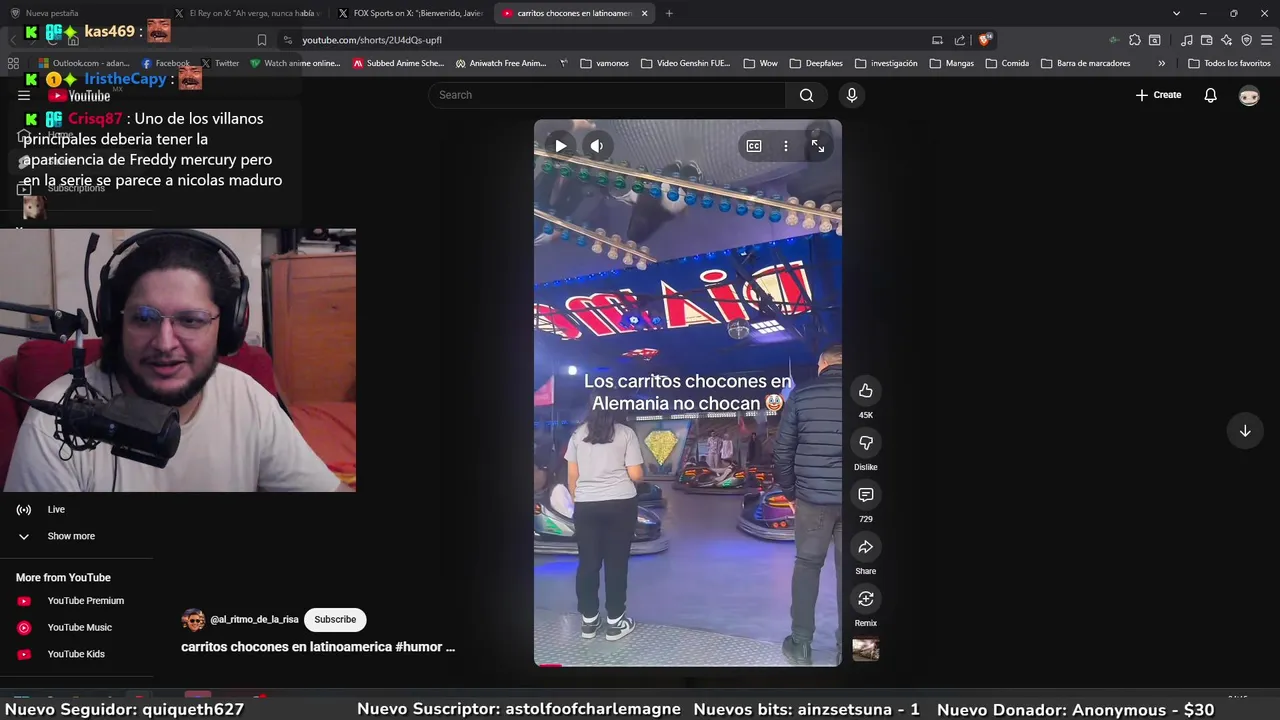This screenshot has height=720, width=1280.
Task: Go to the next Short with down arrow
Action: [1245, 431]
